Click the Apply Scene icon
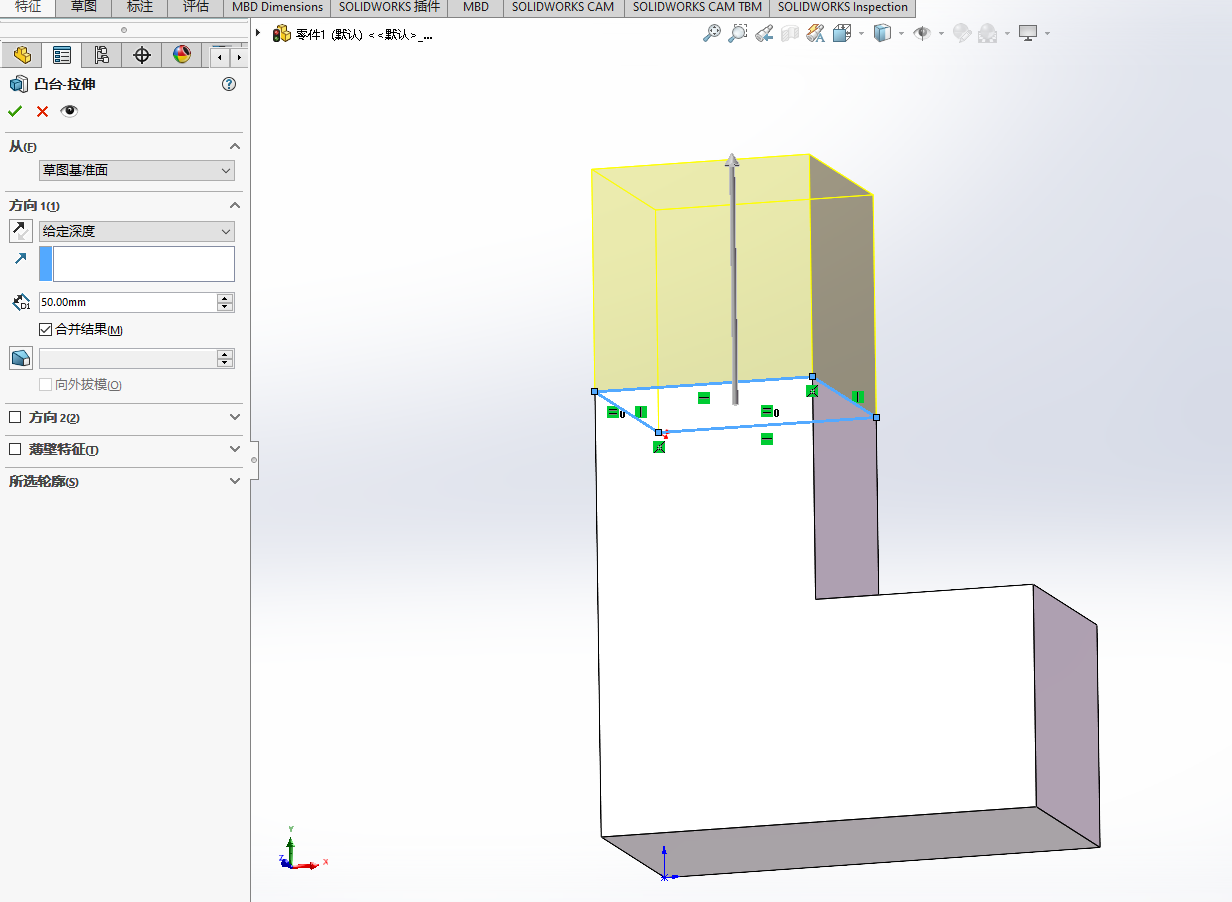This screenshot has width=1232, height=902. coord(988,33)
